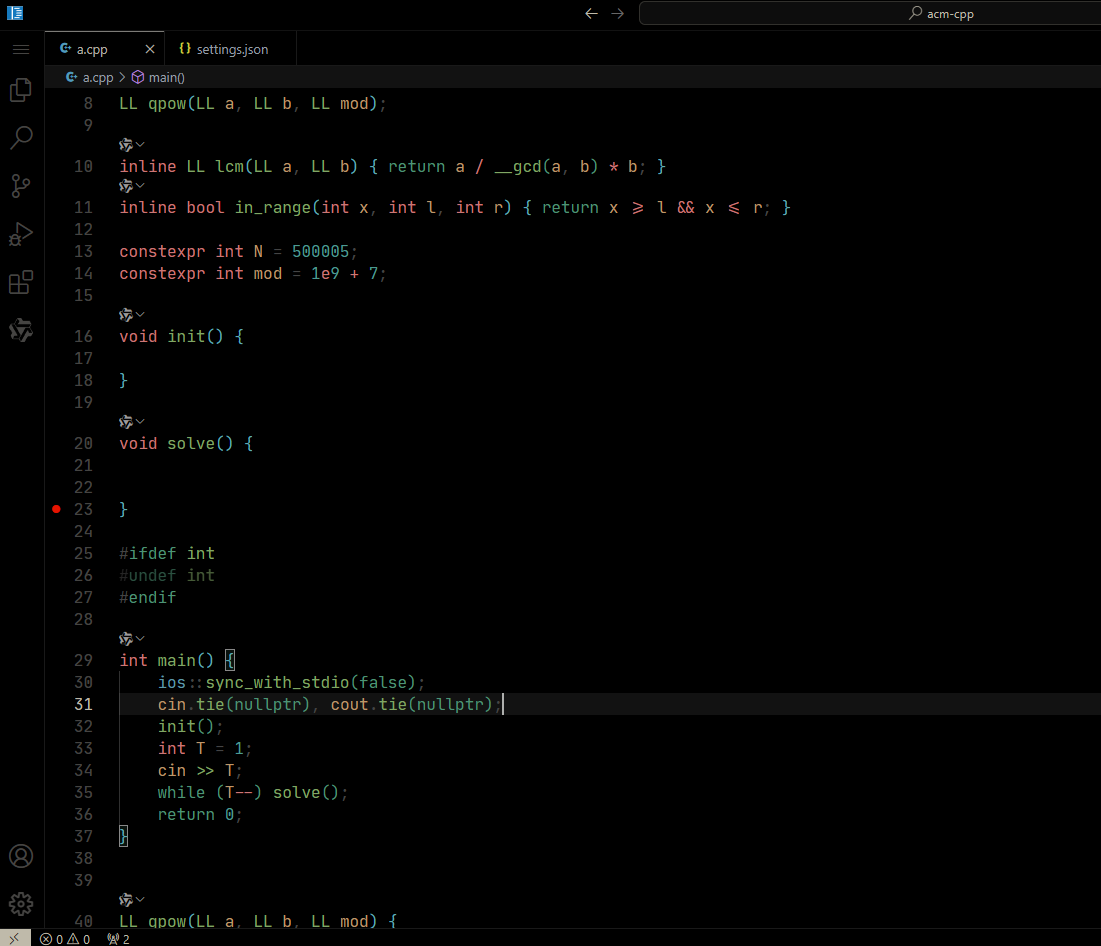The image size is (1101, 946).
Task: Click 'cout.tie(nullptr)' on line 31
Action: pyautogui.click(x=411, y=704)
